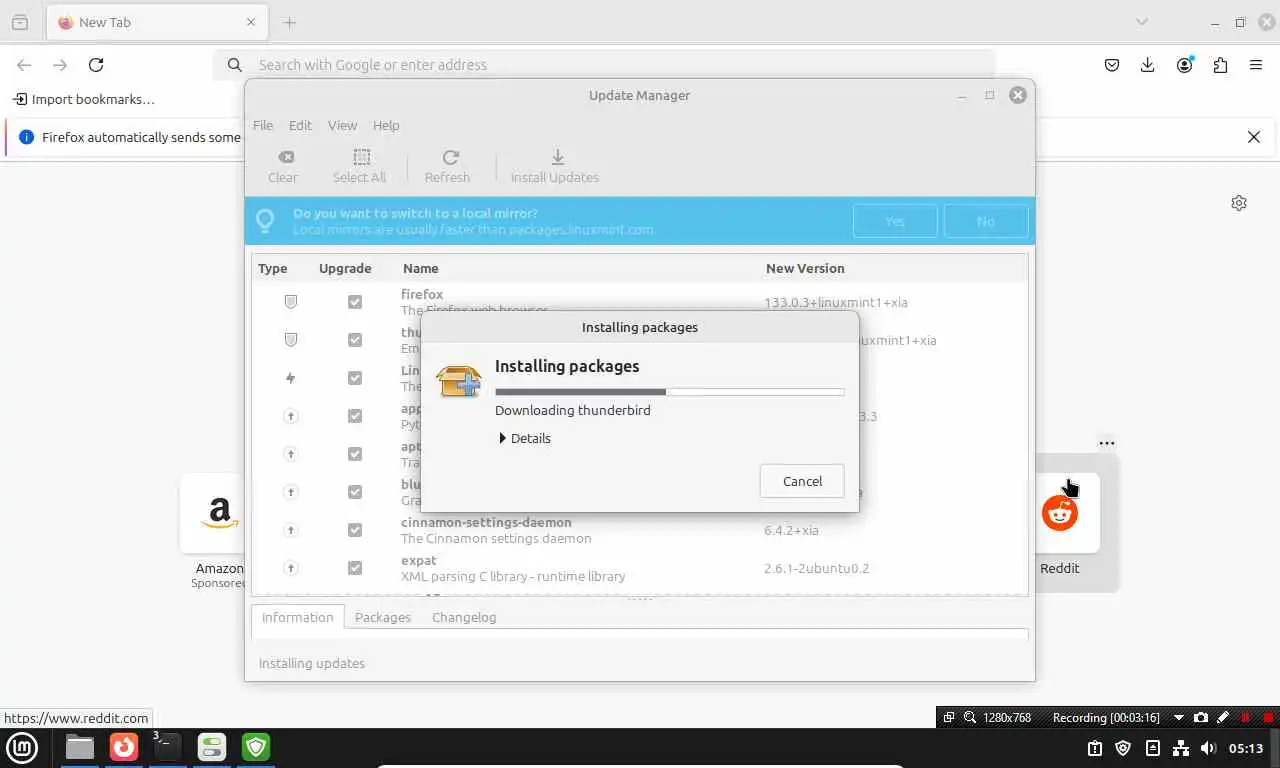
Task: Open Reddit shortcut tile
Action: click(1060, 513)
